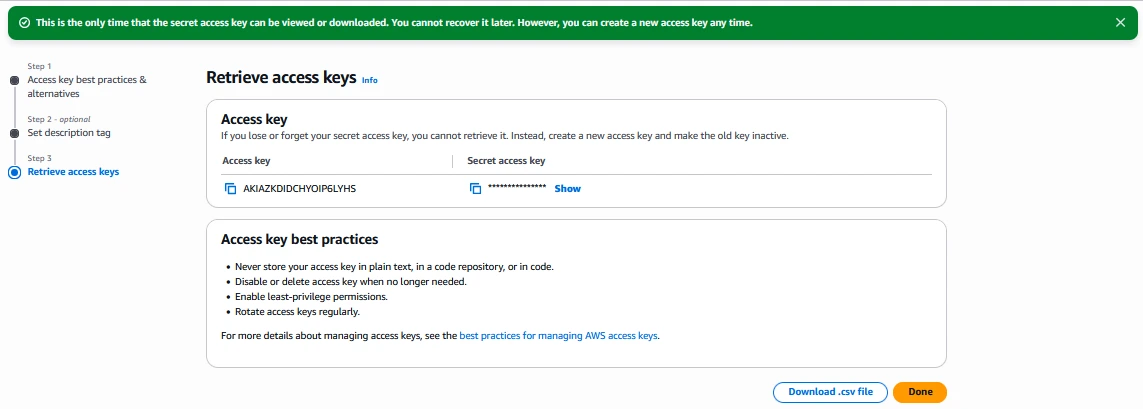Click the Step 2 circle marker
The height and width of the screenshot is (409, 1143).
pos(14,133)
